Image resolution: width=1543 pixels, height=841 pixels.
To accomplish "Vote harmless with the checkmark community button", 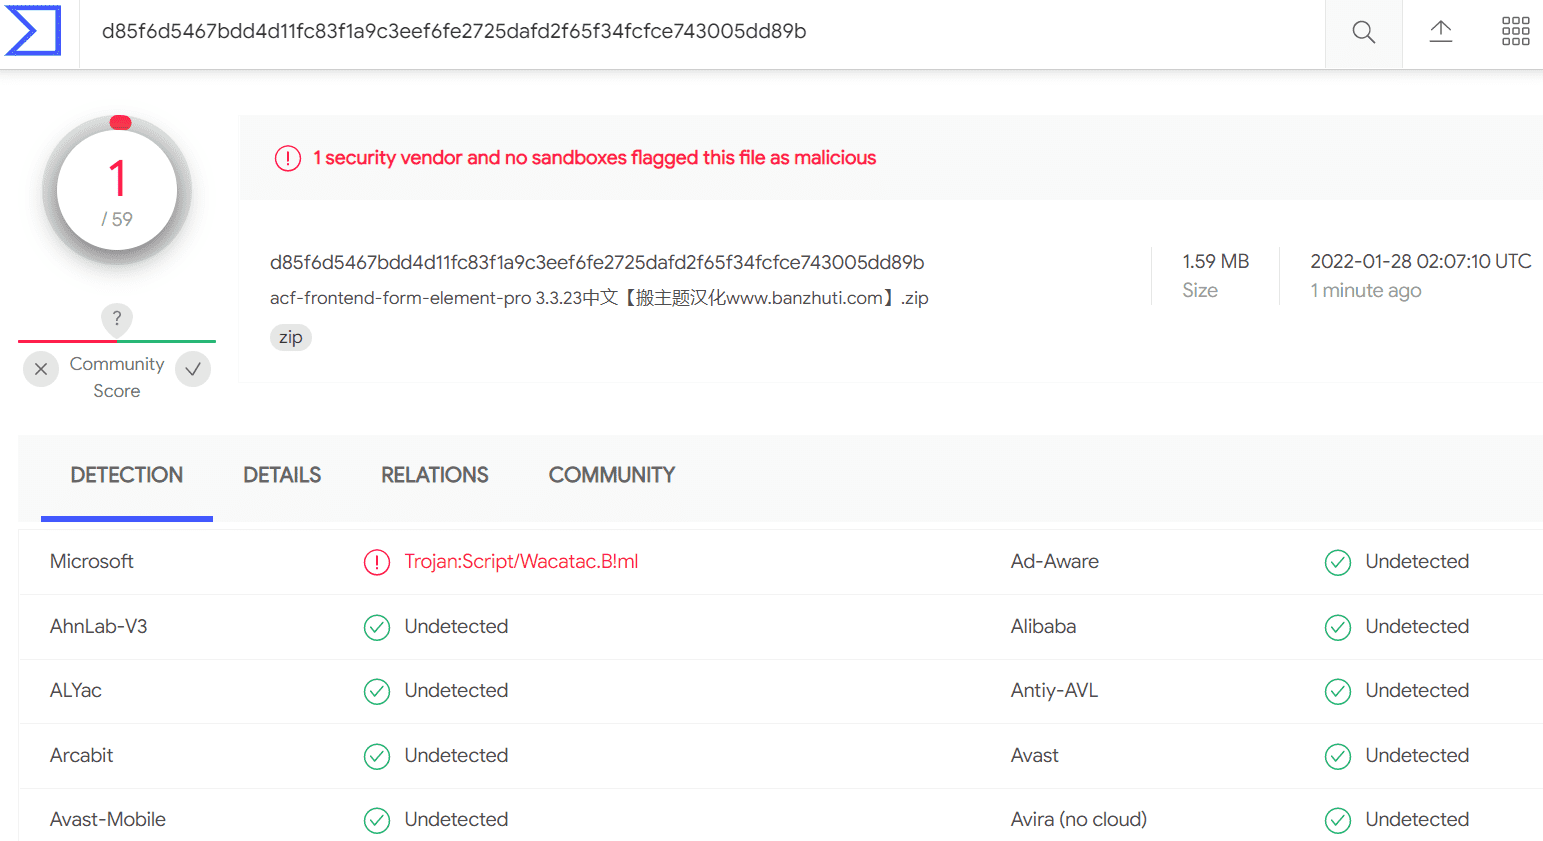I will pyautogui.click(x=193, y=369).
